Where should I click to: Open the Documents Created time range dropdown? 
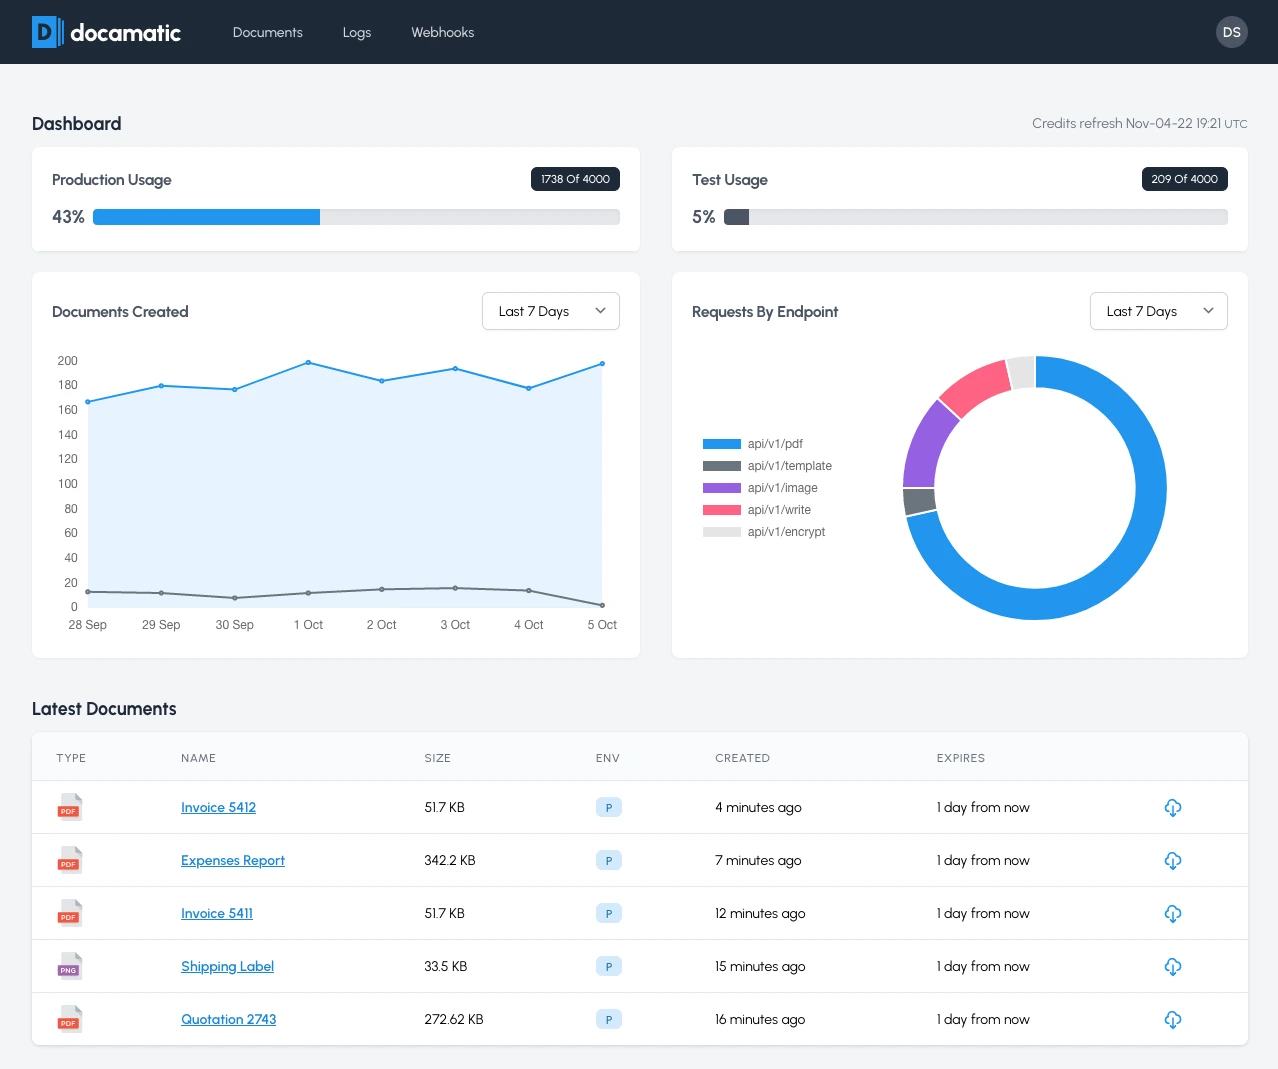click(x=550, y=311)
